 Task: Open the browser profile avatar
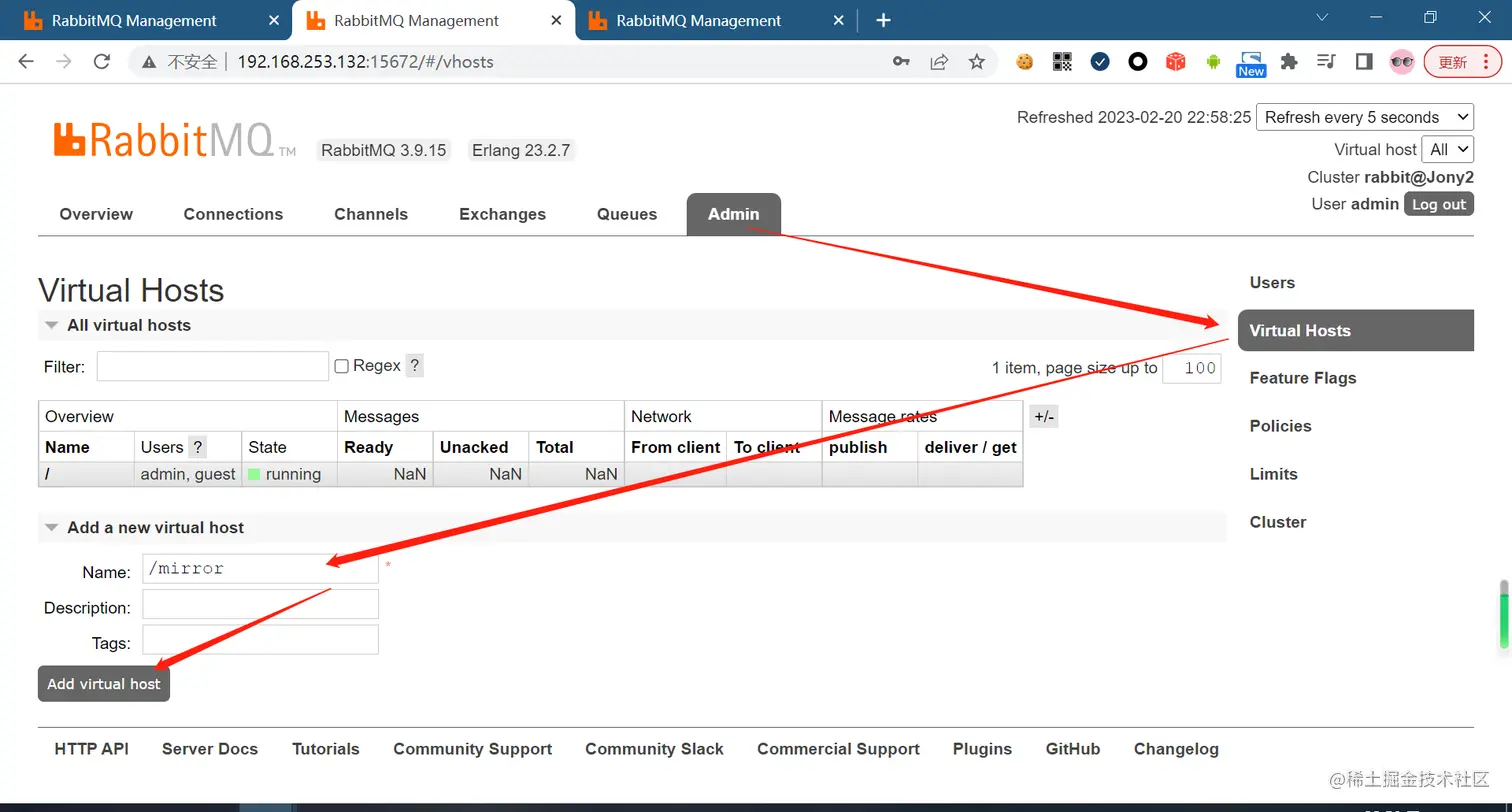(x=1402, y=61)
